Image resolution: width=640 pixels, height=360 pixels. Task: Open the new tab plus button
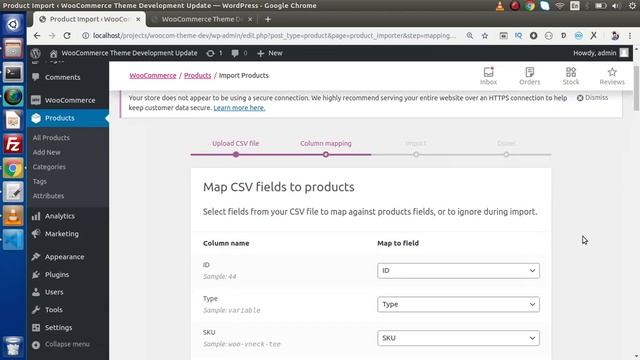click(268, 19)
